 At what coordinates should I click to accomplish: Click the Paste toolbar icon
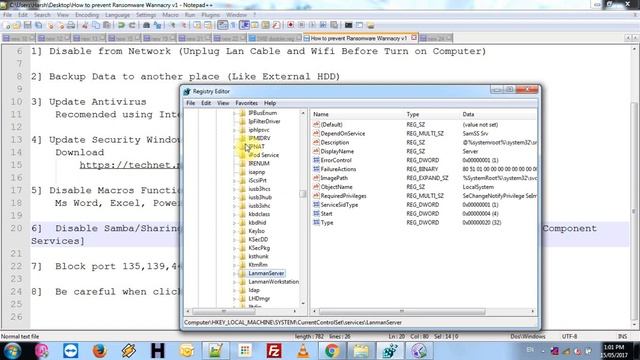click(x=107, y=25)
